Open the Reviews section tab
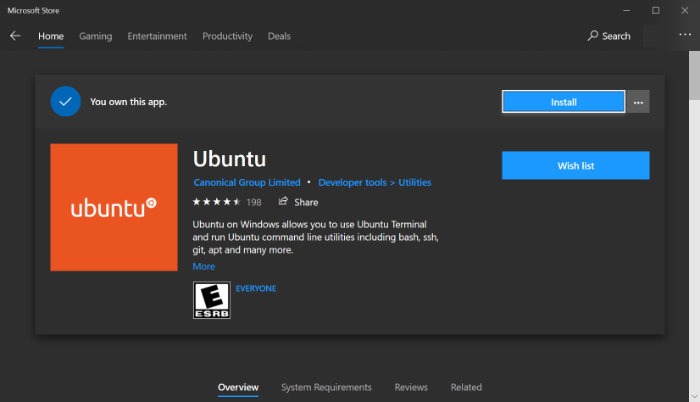Image resolution: width=700 pixels, height=402 pixels. point(411,387)
